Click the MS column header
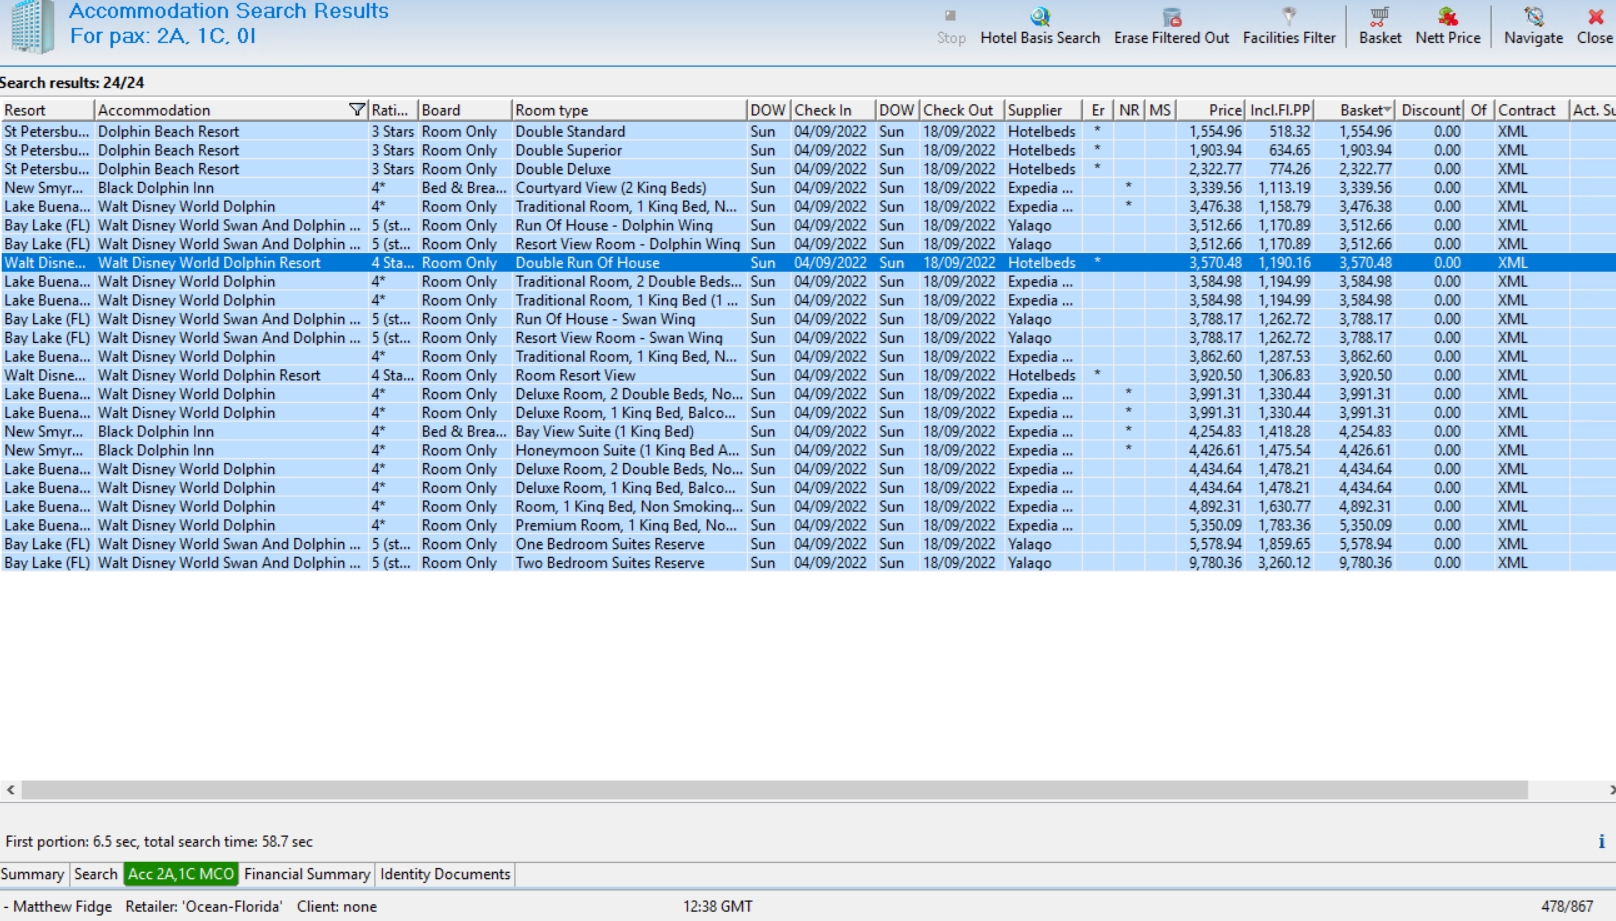The image size is (1616, 921). (x=1160, y=110)
